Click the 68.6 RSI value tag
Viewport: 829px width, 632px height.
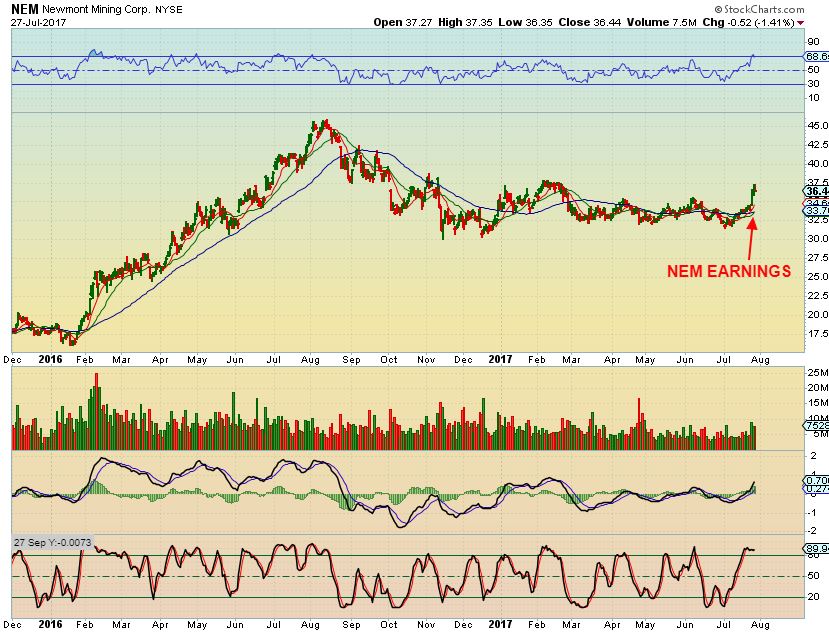point(816,56)
